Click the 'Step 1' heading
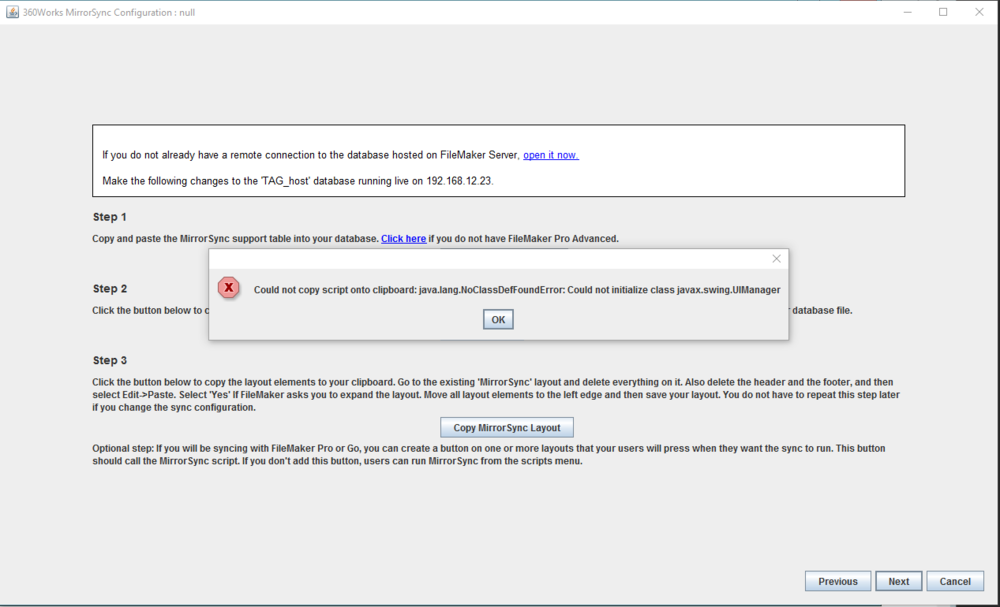This screenshot has height=607, width=1000. click(110, 217)
